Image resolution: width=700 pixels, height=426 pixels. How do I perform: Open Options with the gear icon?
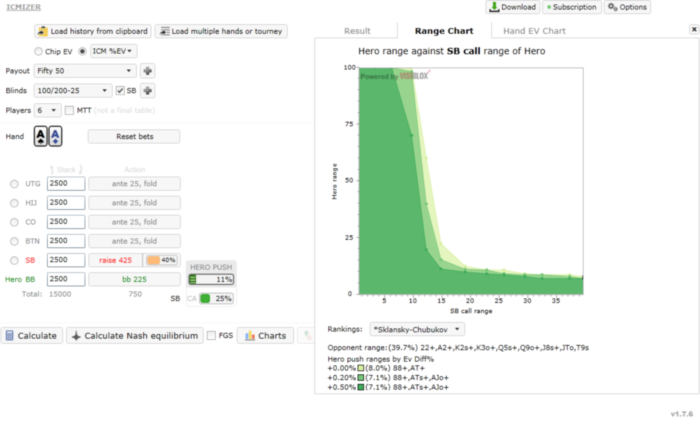(x=627, y=7)
